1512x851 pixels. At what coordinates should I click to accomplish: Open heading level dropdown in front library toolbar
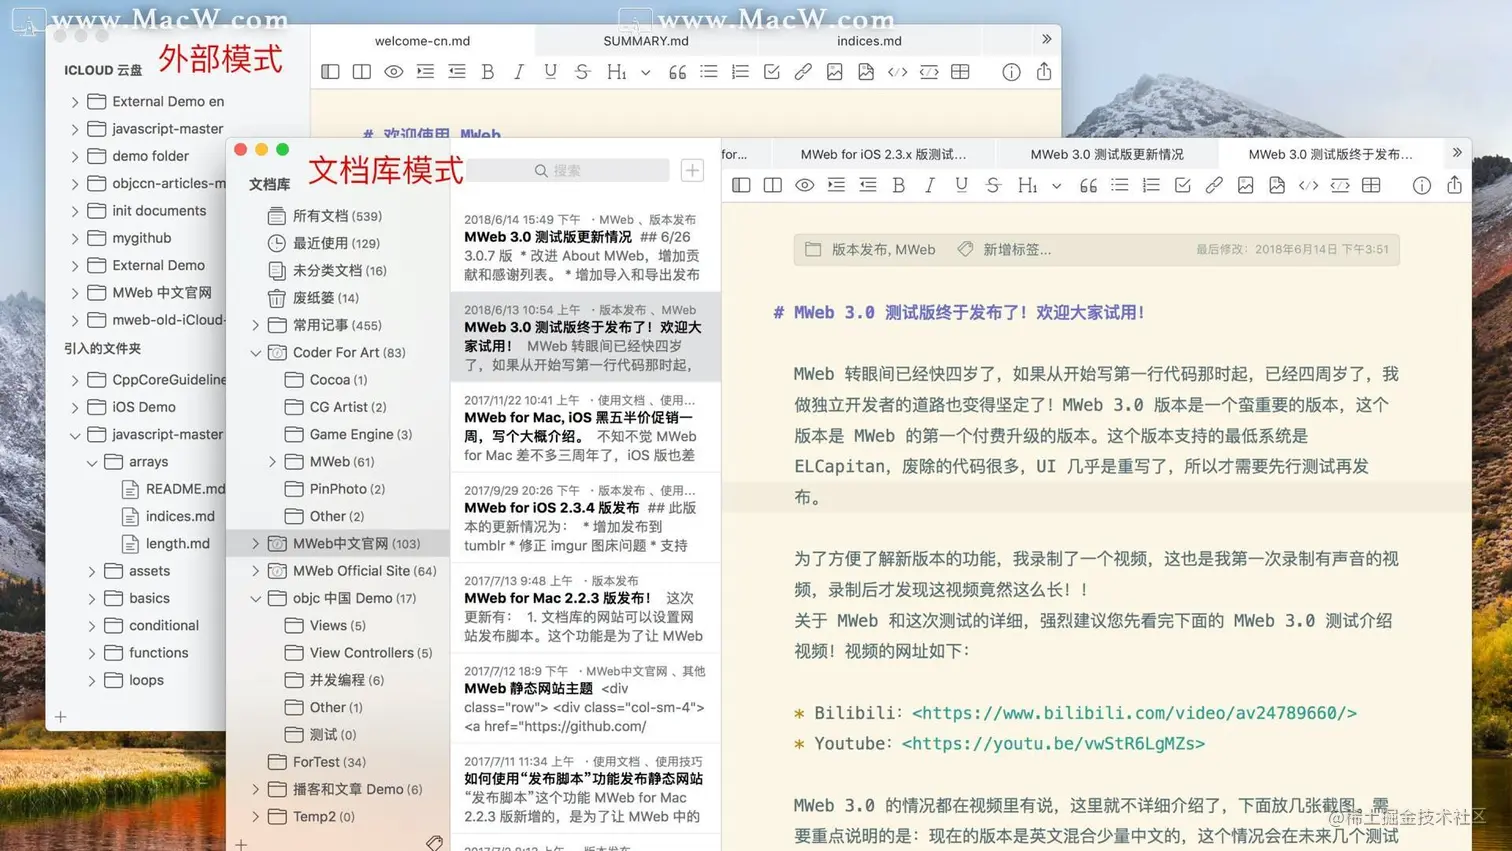1056,186
